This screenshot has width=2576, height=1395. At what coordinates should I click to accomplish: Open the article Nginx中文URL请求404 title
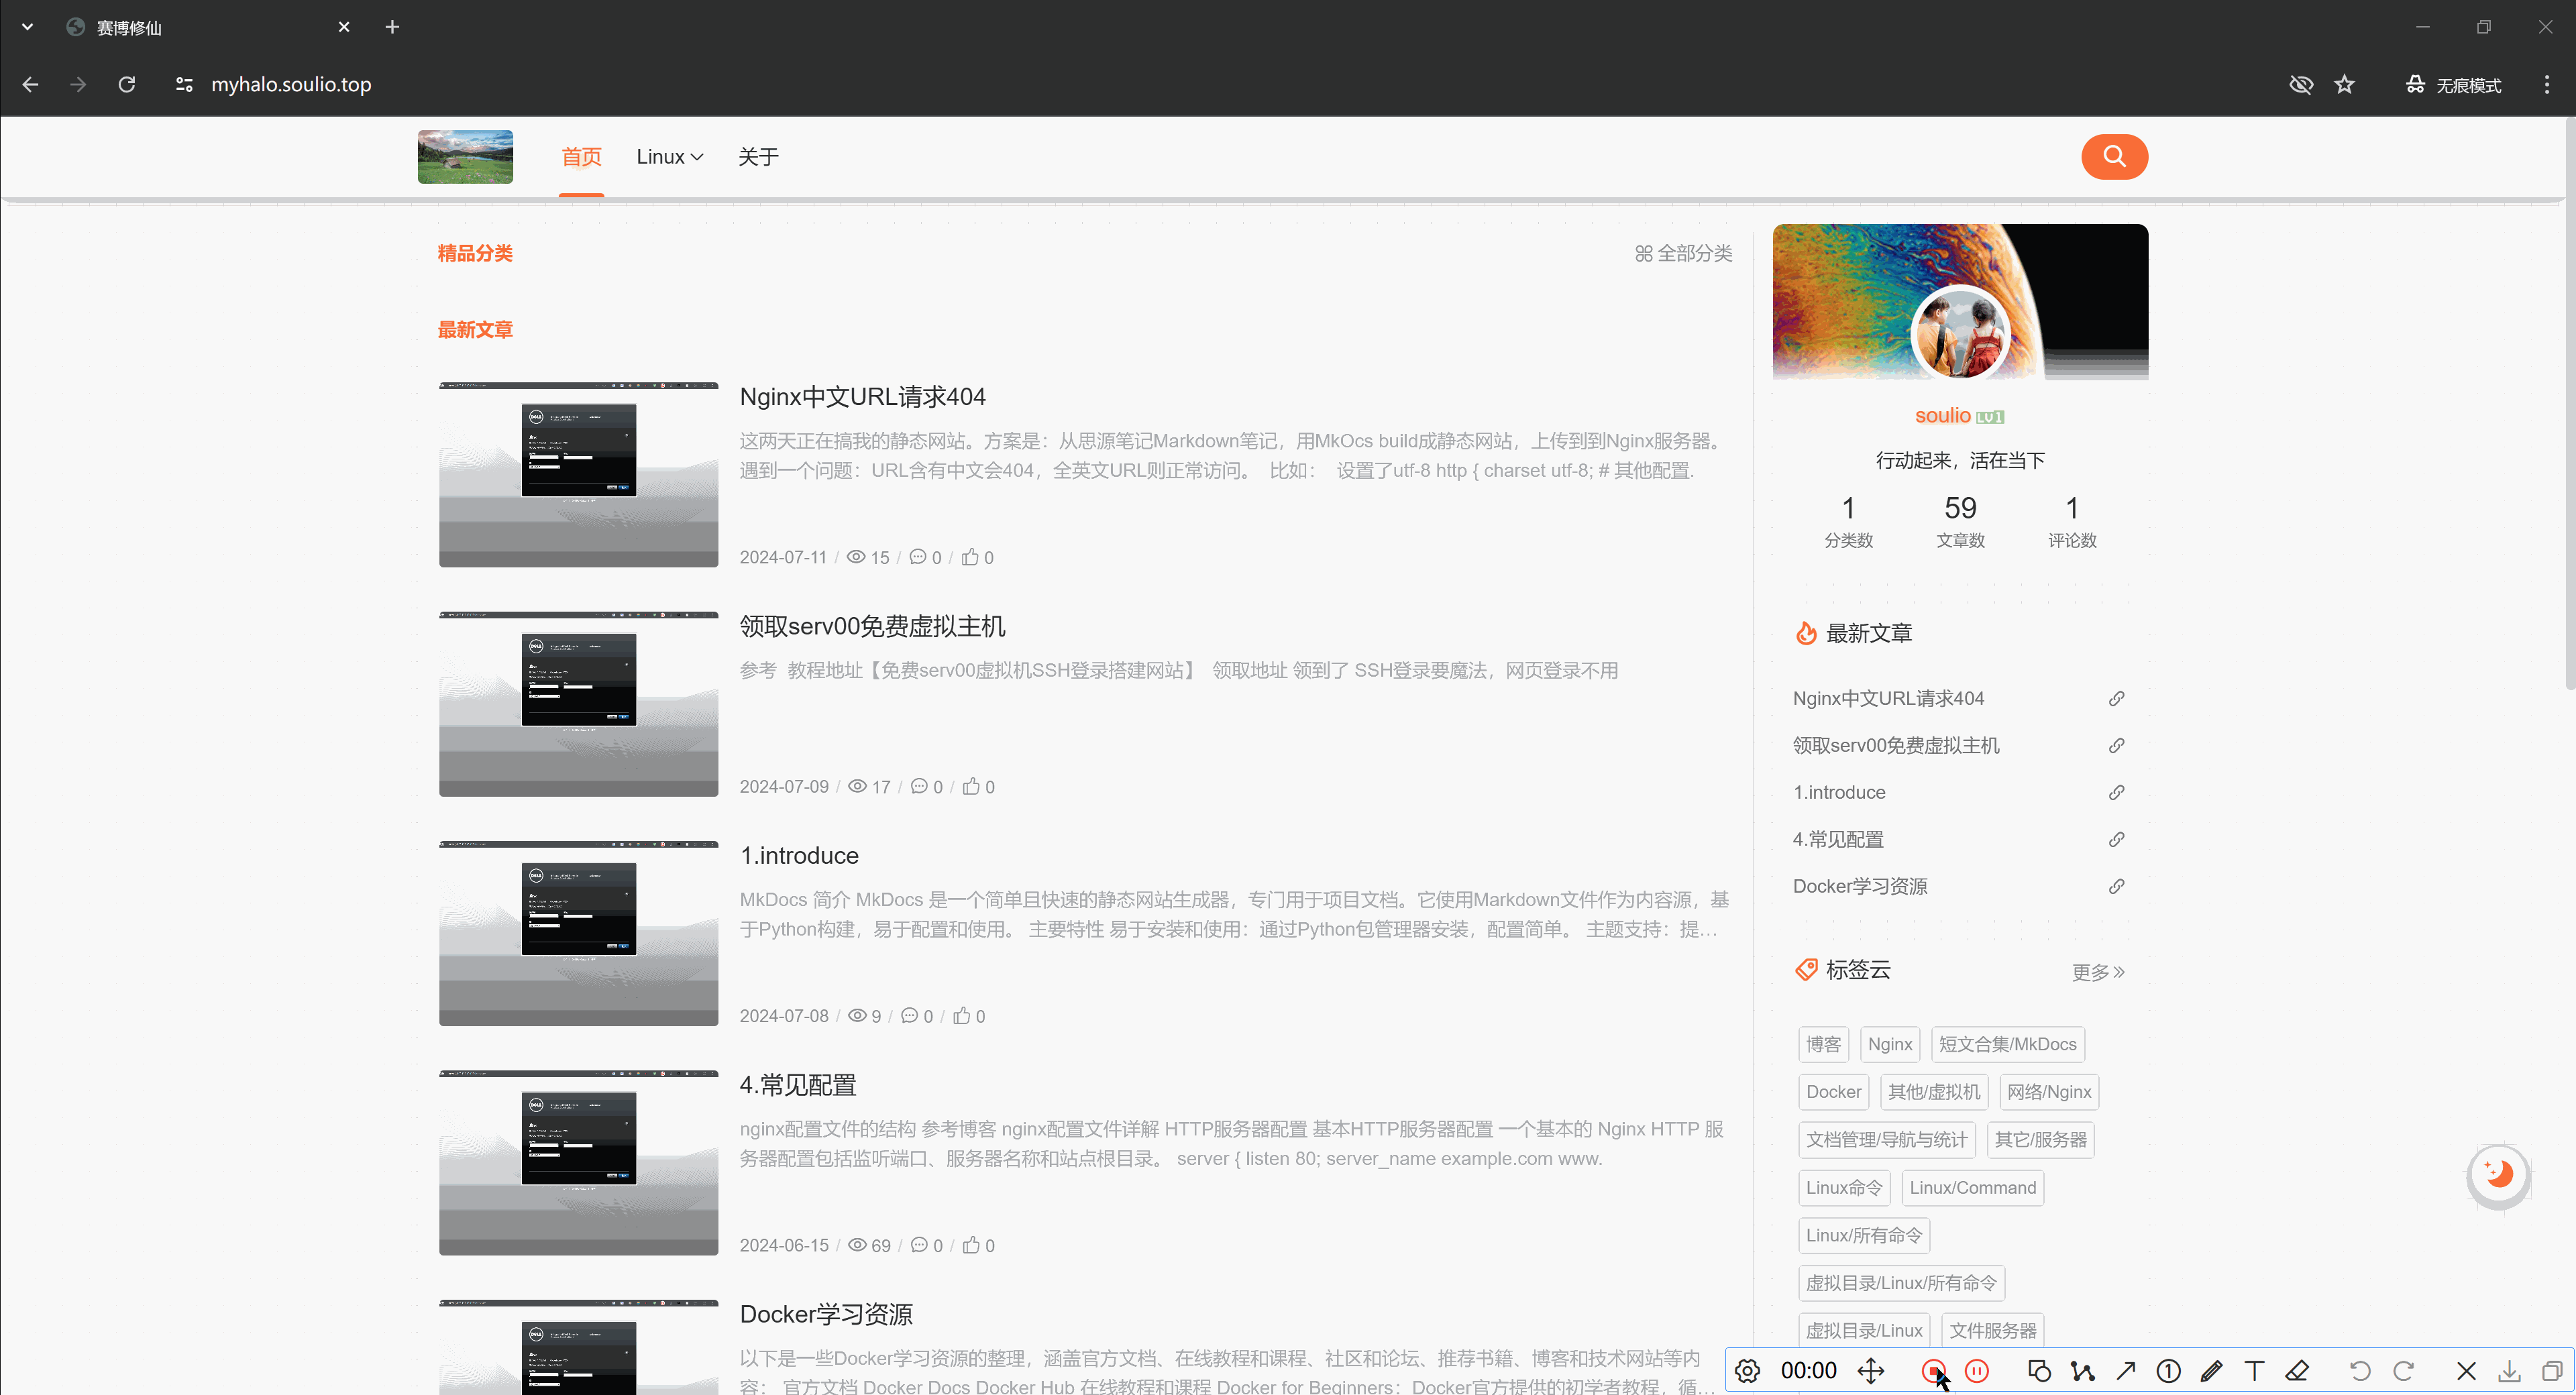[862, 397]
